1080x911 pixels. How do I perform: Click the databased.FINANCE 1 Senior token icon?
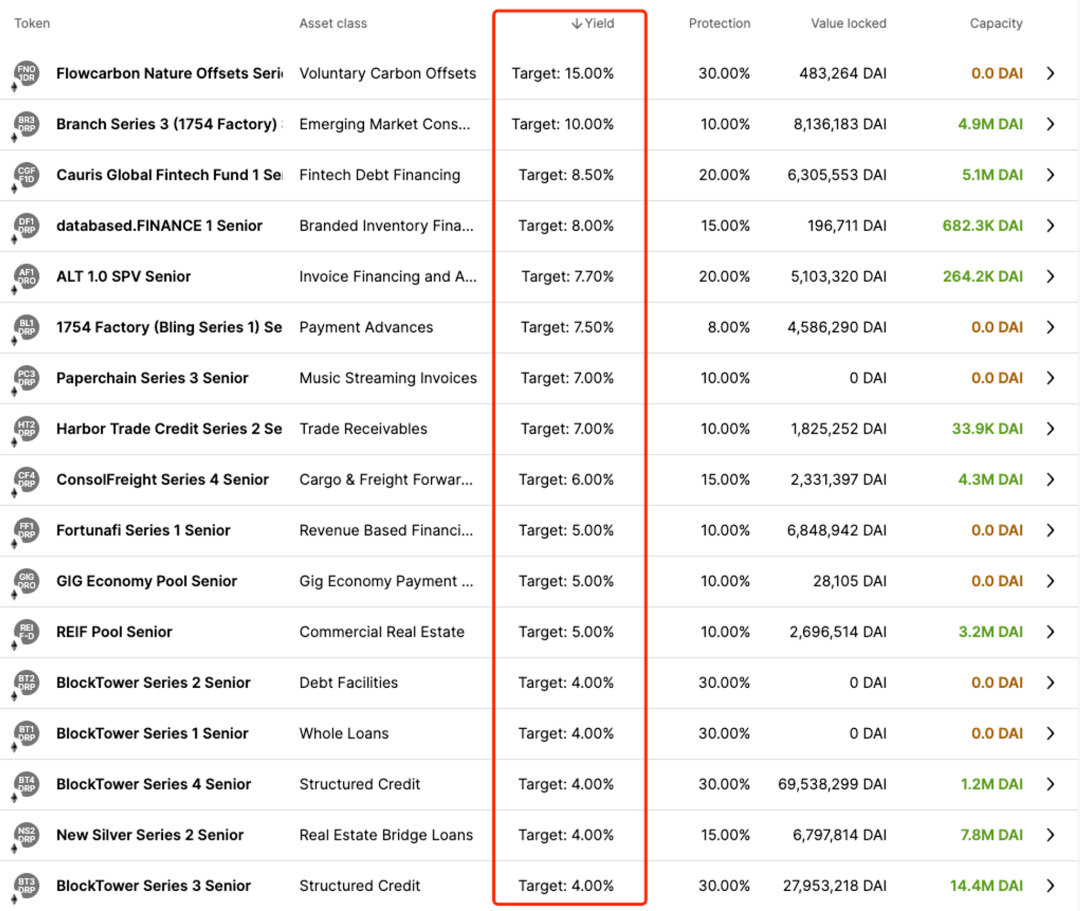tap(27, 226)
